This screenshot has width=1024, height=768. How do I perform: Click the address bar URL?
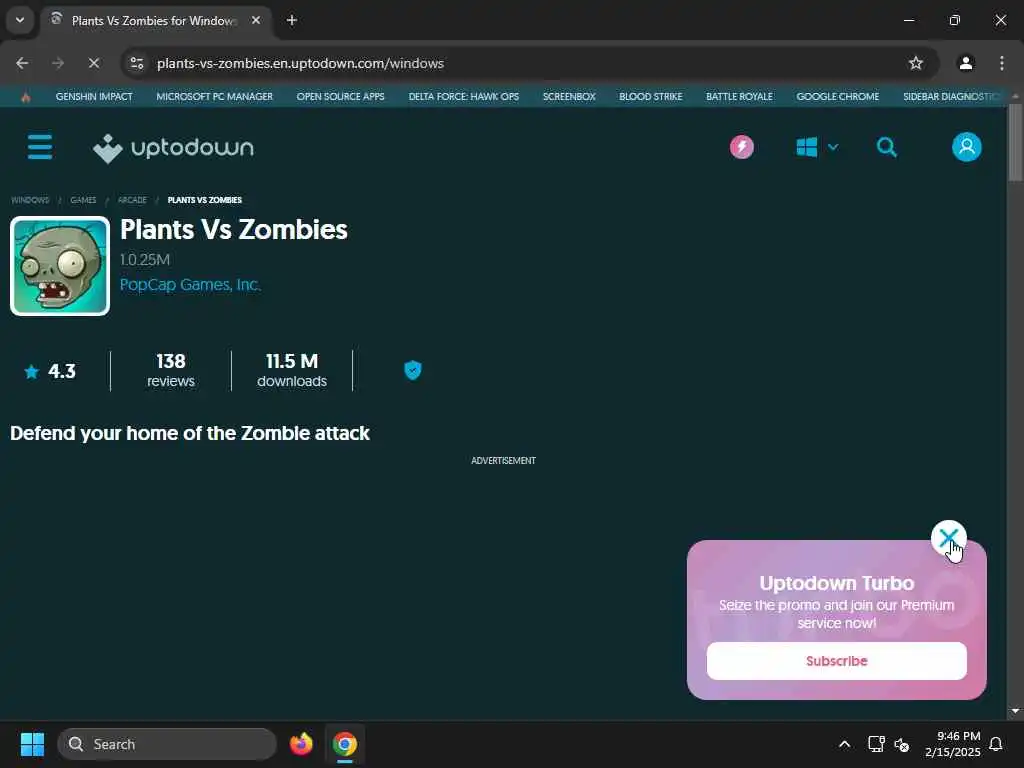click(300, 63)
